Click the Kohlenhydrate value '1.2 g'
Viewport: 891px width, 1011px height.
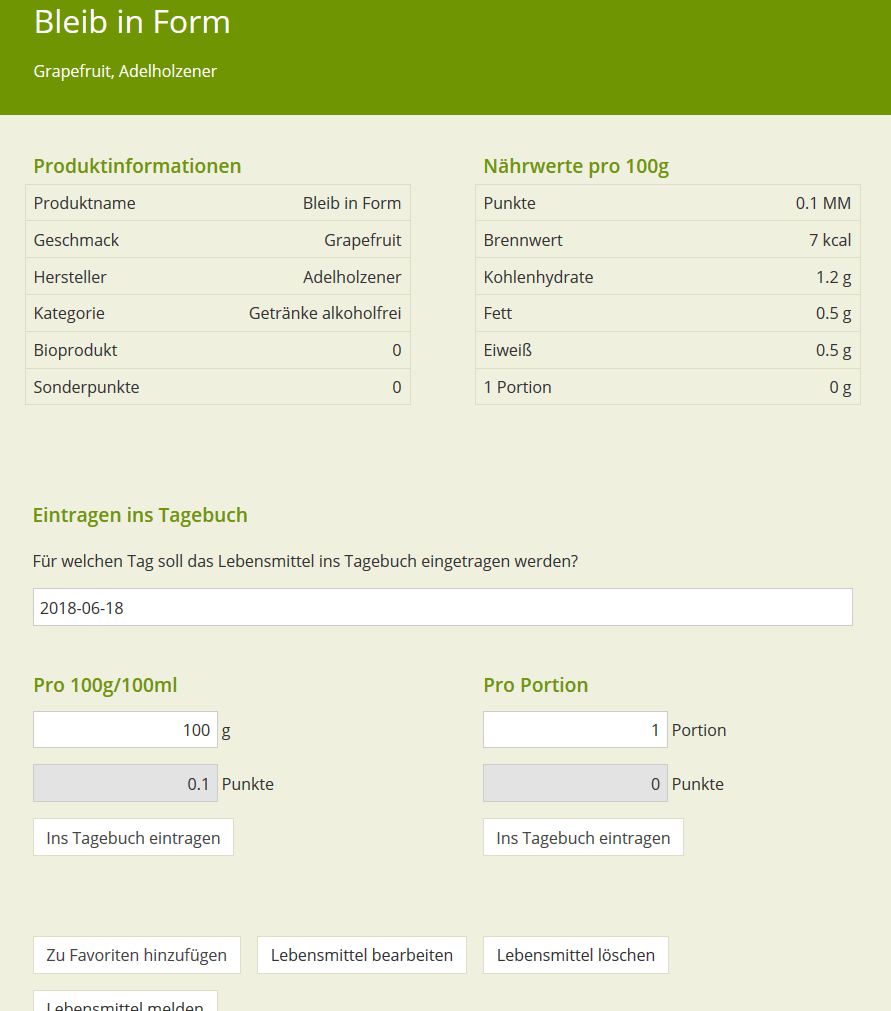tap(834, 277)
